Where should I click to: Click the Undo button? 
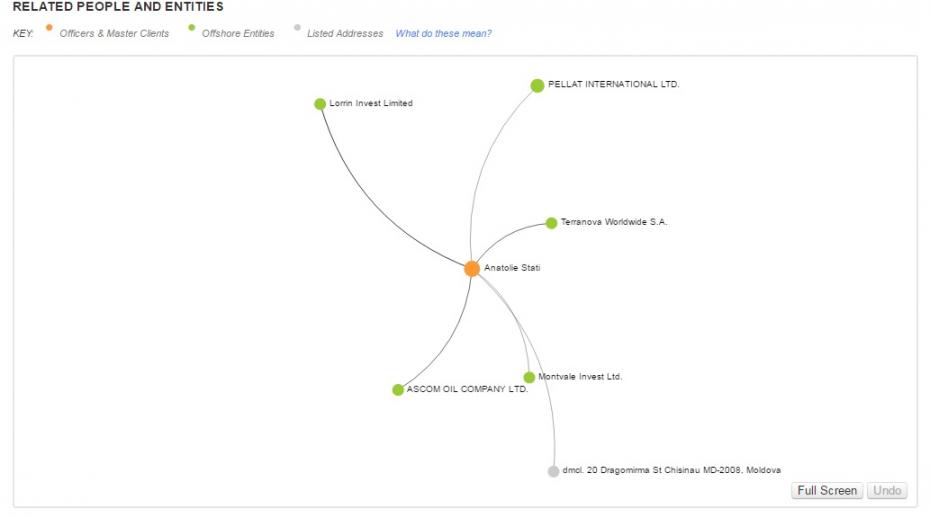point(887,491)
